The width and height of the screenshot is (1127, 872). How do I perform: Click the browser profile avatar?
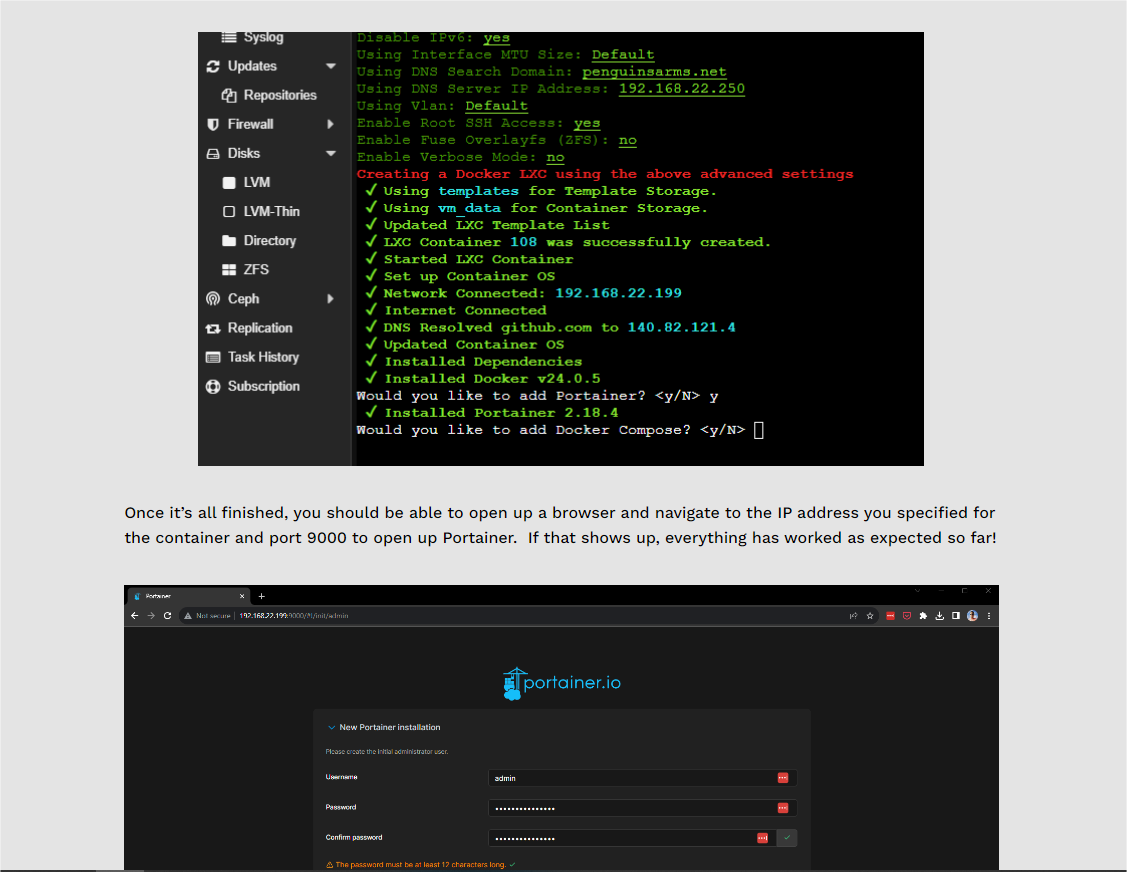[x=972, y=616]
